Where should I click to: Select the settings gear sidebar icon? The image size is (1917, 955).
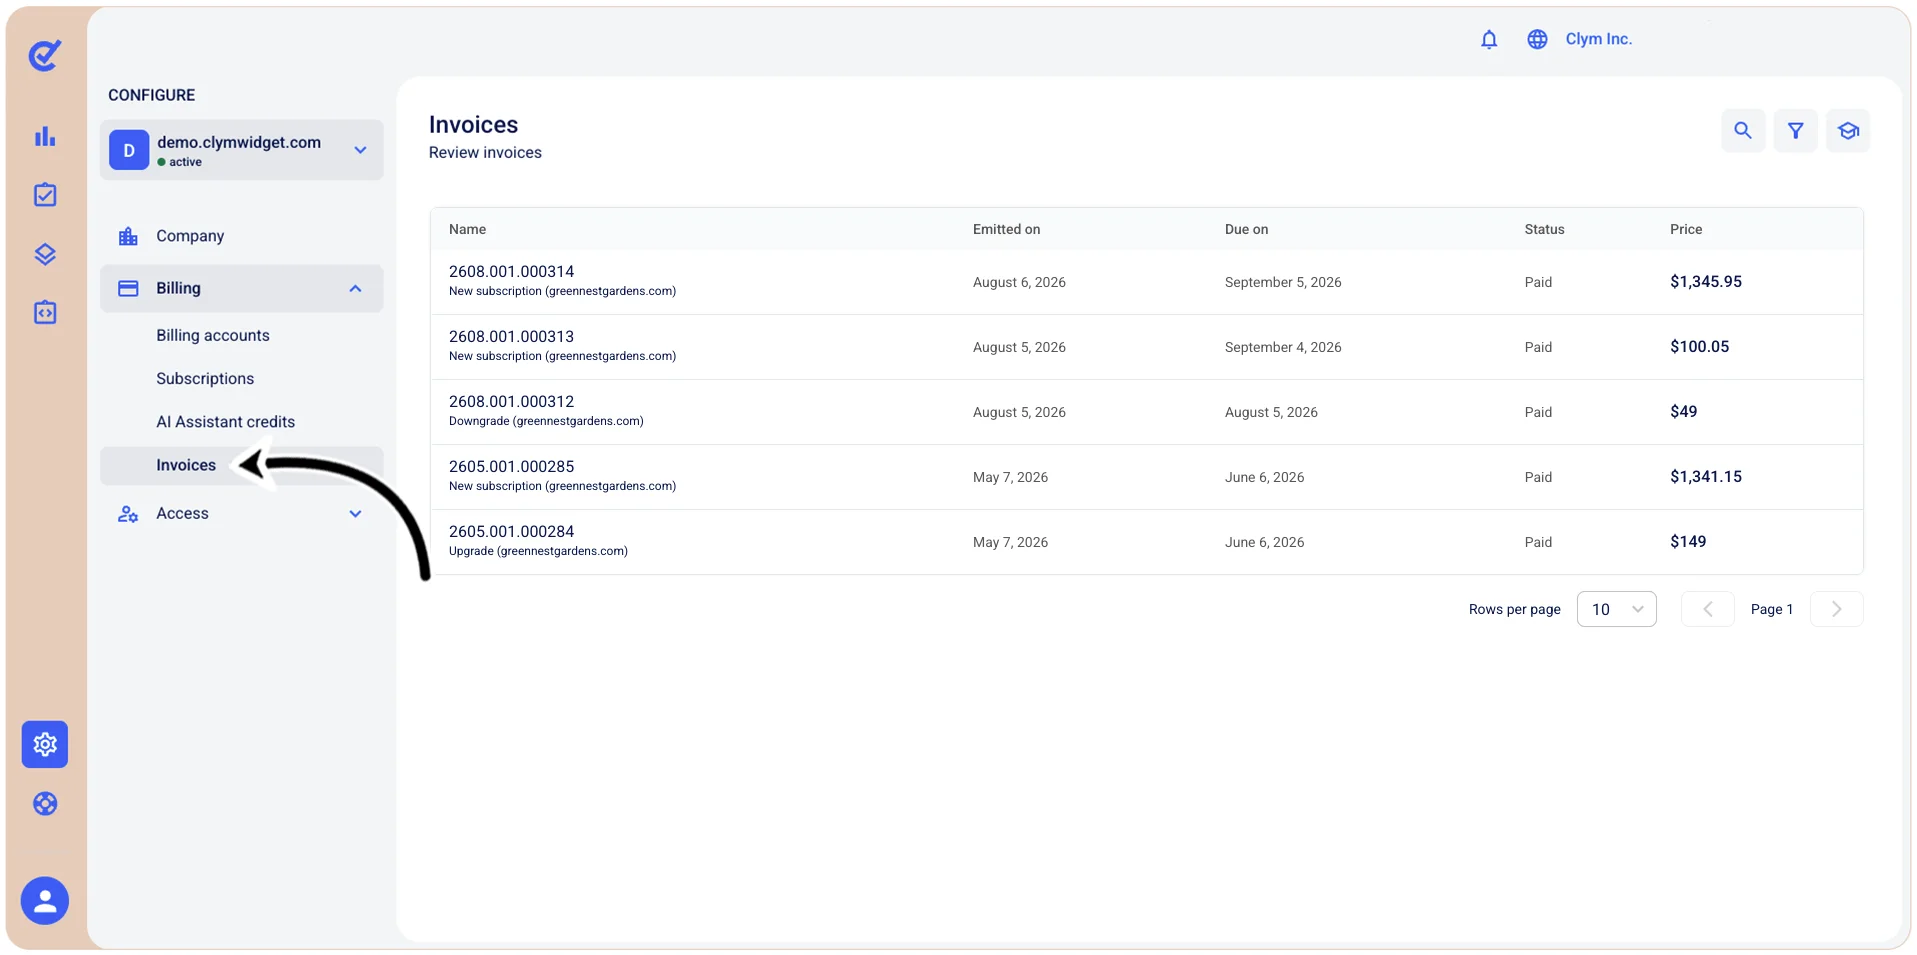coord(45,744)
